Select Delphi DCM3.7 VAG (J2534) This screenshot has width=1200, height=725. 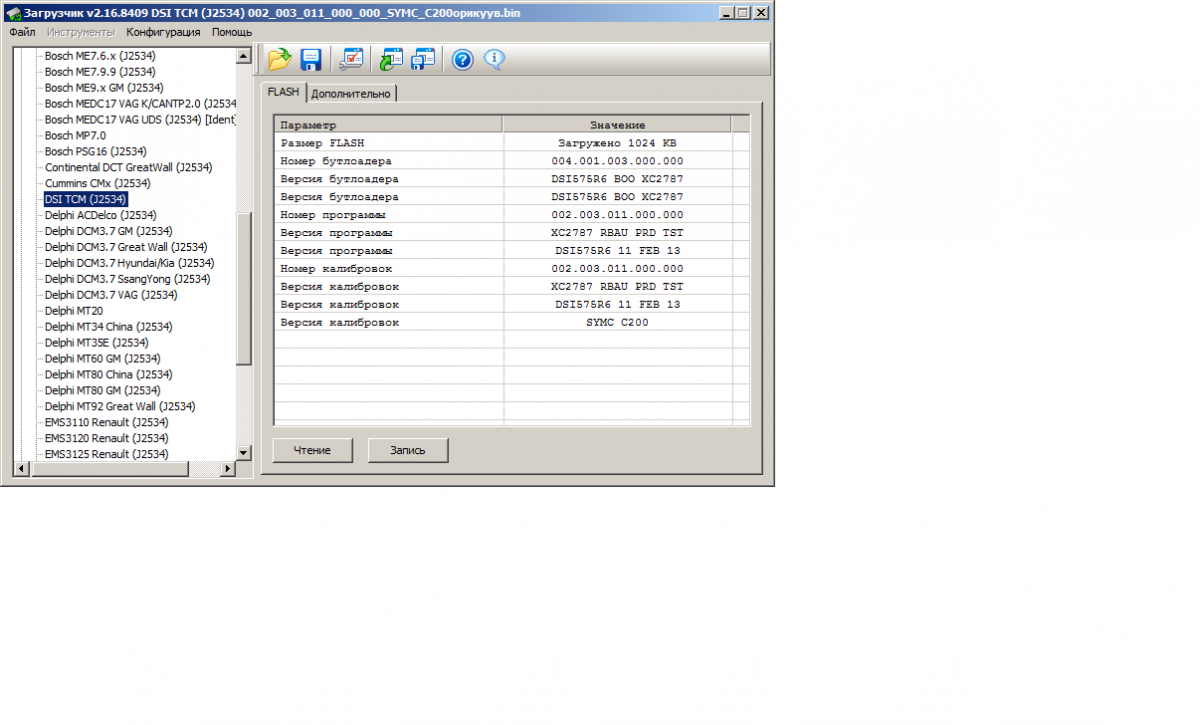pyautogui.click(x=111, y=295)
